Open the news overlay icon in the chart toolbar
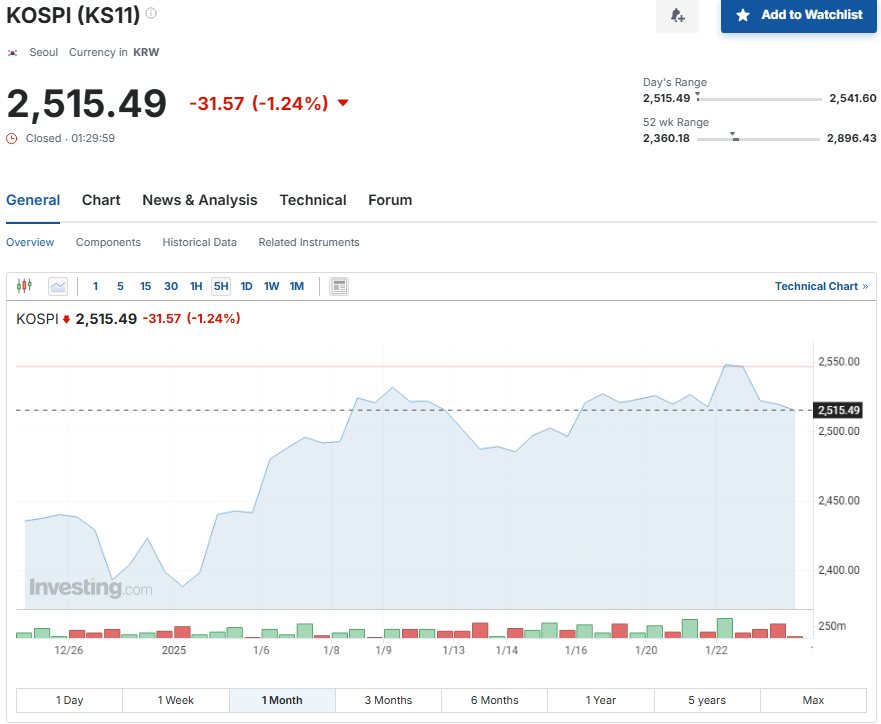This screenshot has height=724, width=881. click(339, 286)
